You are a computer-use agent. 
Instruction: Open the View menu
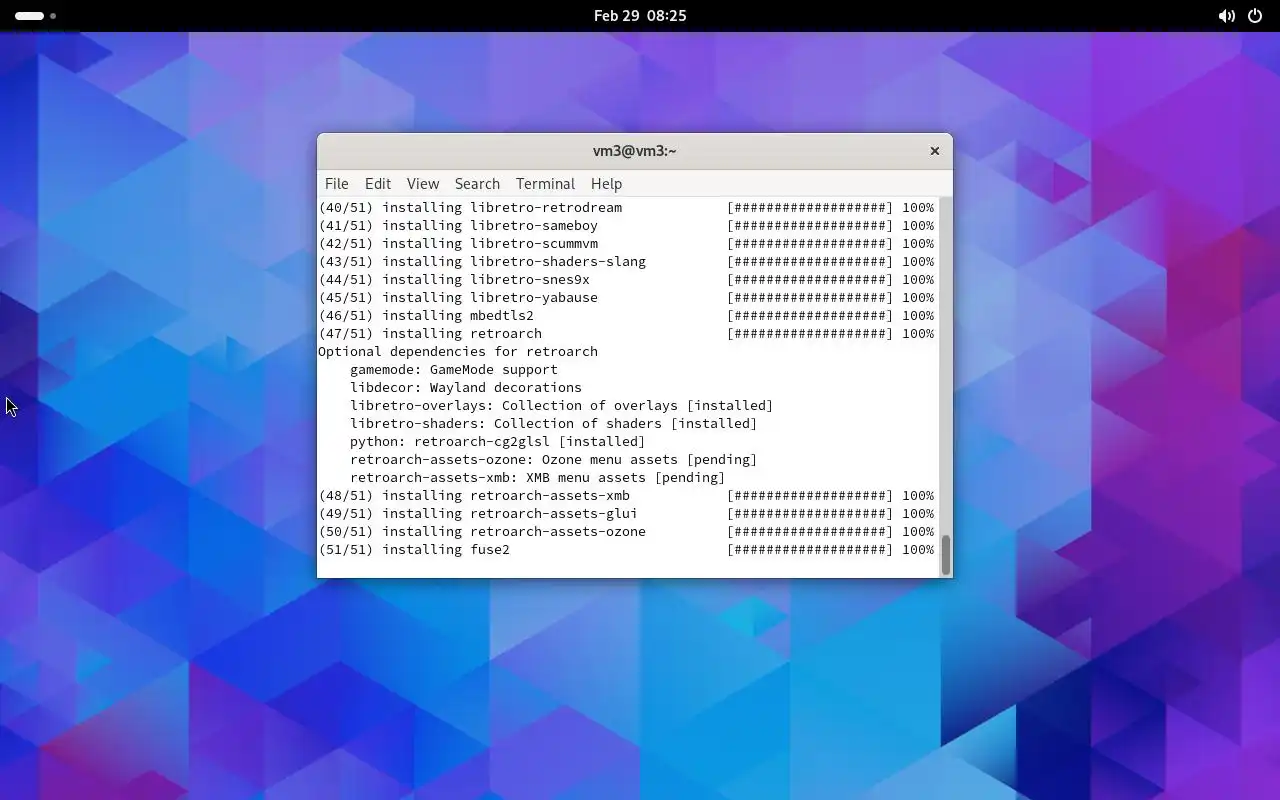pos(423,184)
